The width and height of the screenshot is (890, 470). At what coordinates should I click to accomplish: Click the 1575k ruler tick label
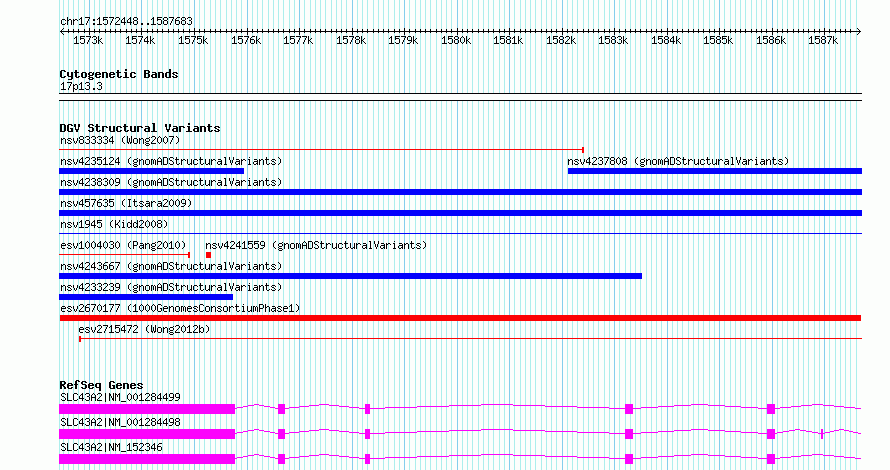[x=193, y=40]
